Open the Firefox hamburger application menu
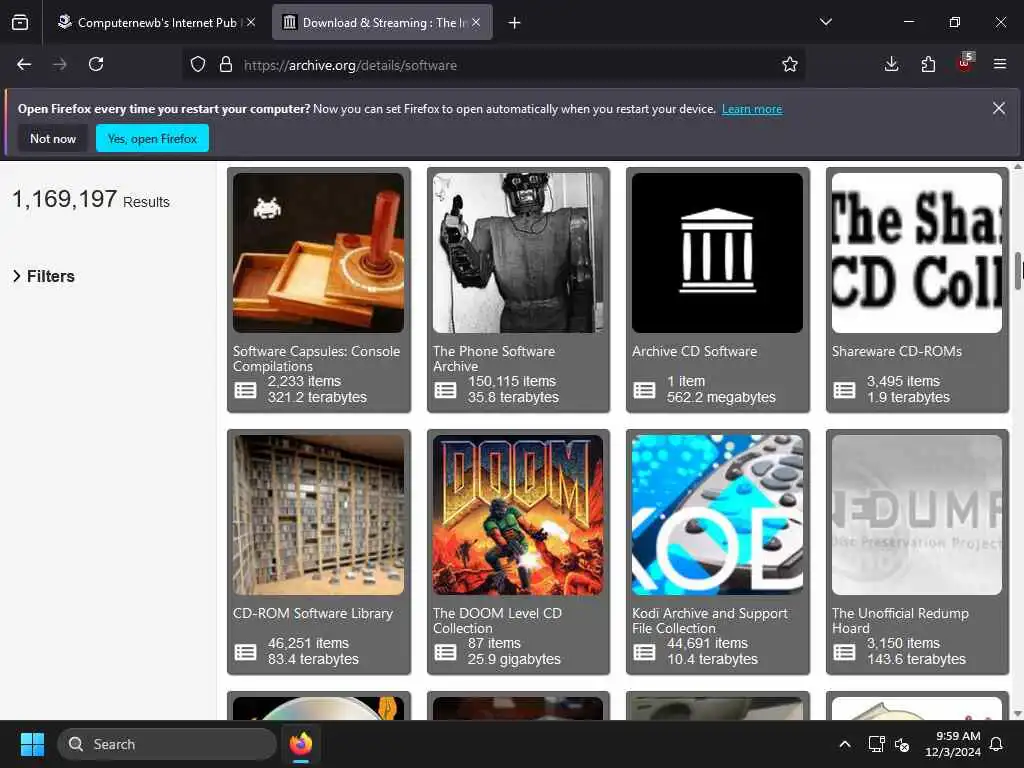1024x768 pixels. (x=1000, y=64)
